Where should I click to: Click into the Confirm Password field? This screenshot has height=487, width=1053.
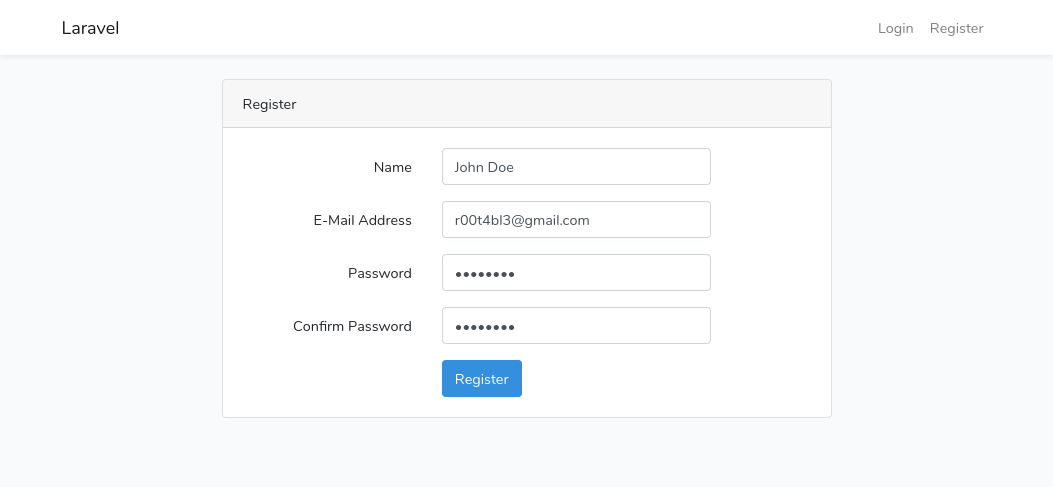tap(576, 326)
